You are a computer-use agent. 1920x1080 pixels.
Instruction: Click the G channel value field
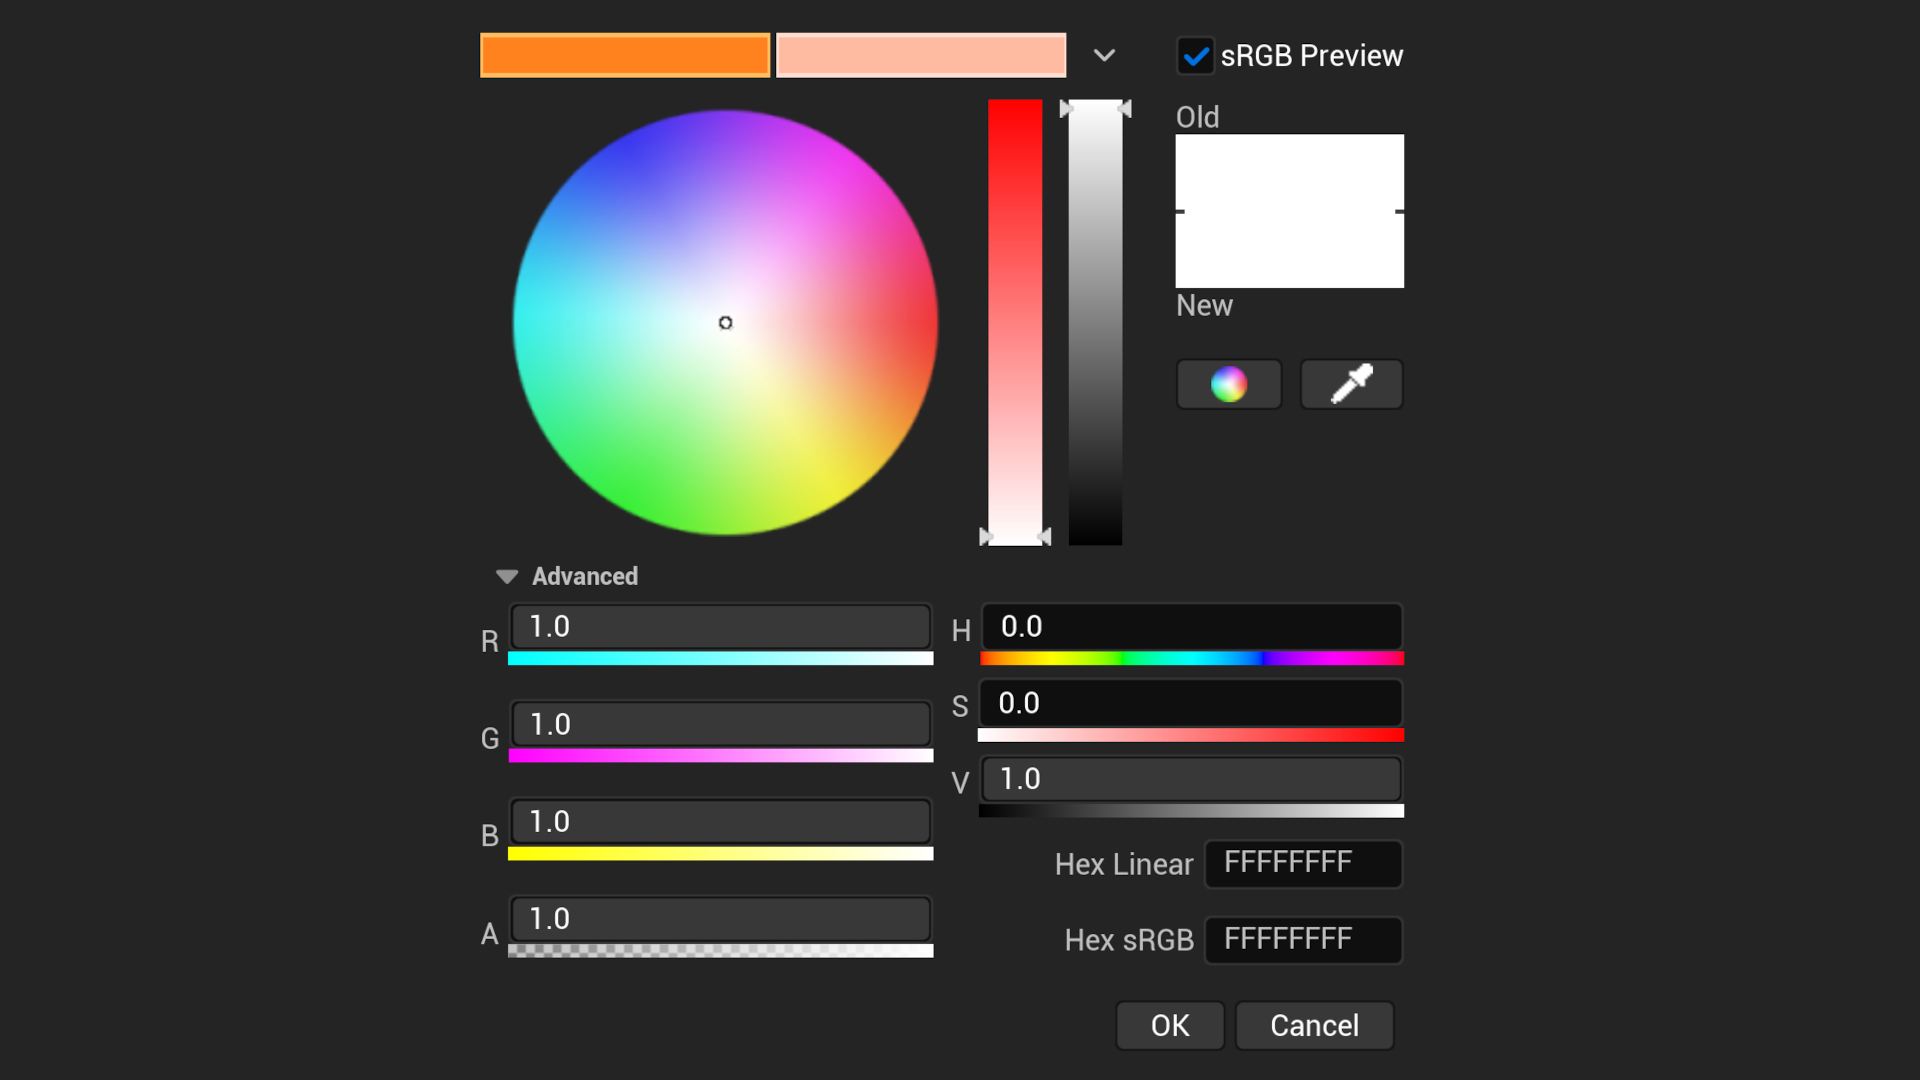pos(720,724)
